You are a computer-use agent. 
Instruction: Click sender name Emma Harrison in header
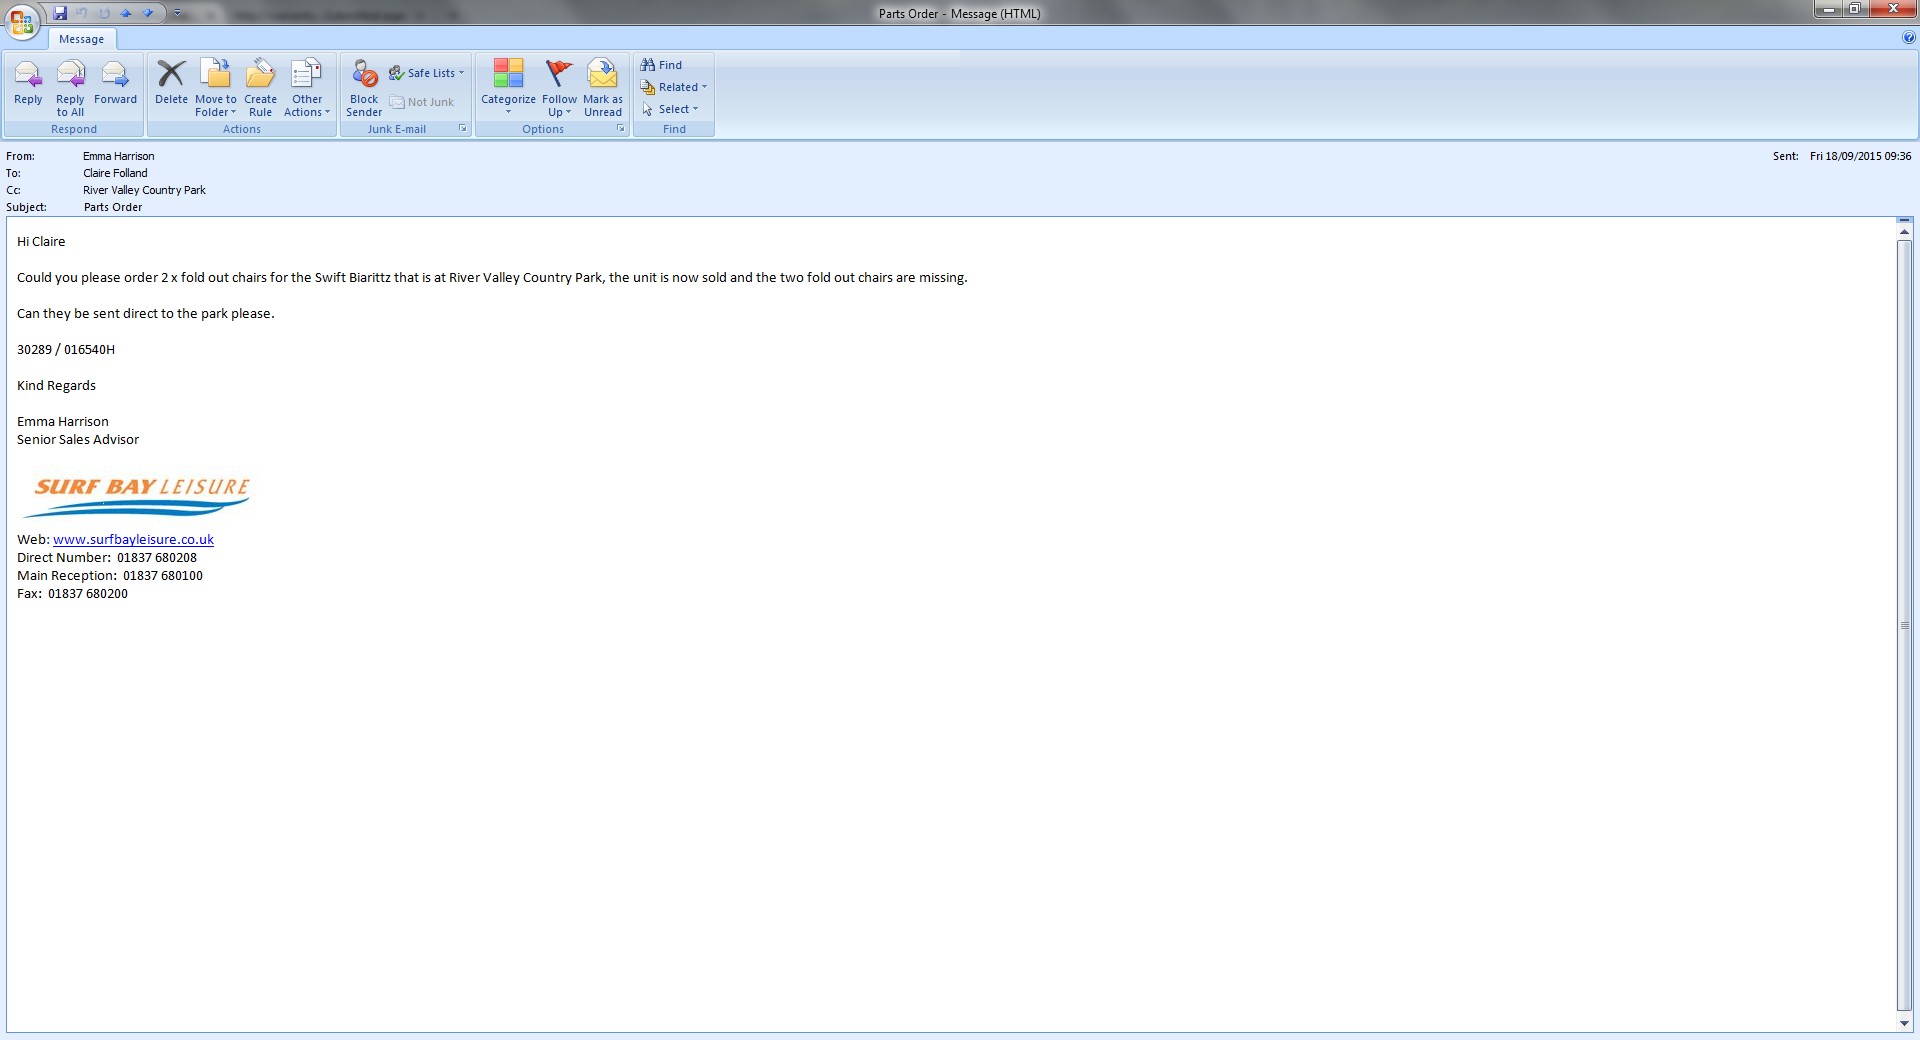click(x=119, y=156)
